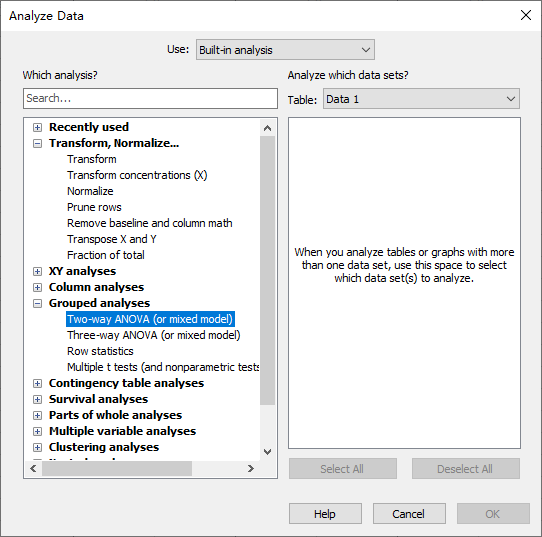Expand the Survival analyses group

(x=37, y=399)
